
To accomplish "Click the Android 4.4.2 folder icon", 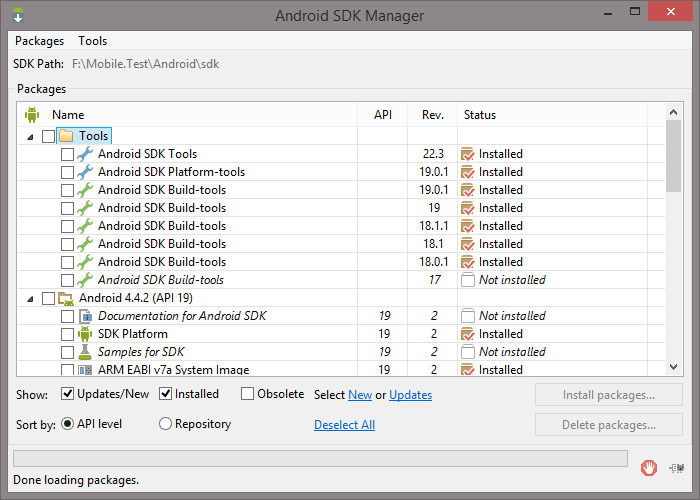I will tap(66, 298).
